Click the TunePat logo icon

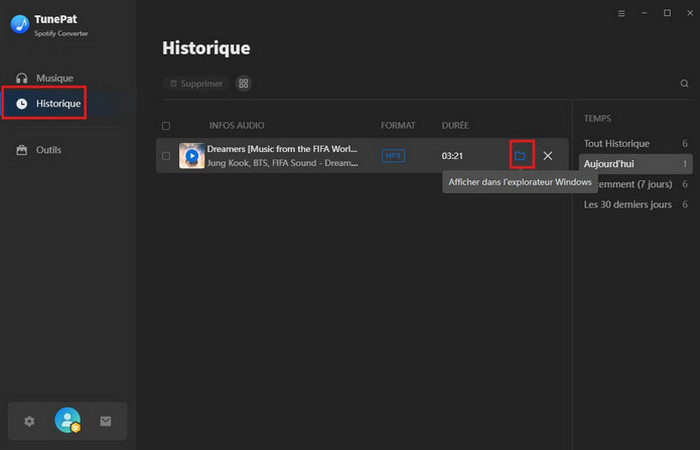tap(19, 23)
